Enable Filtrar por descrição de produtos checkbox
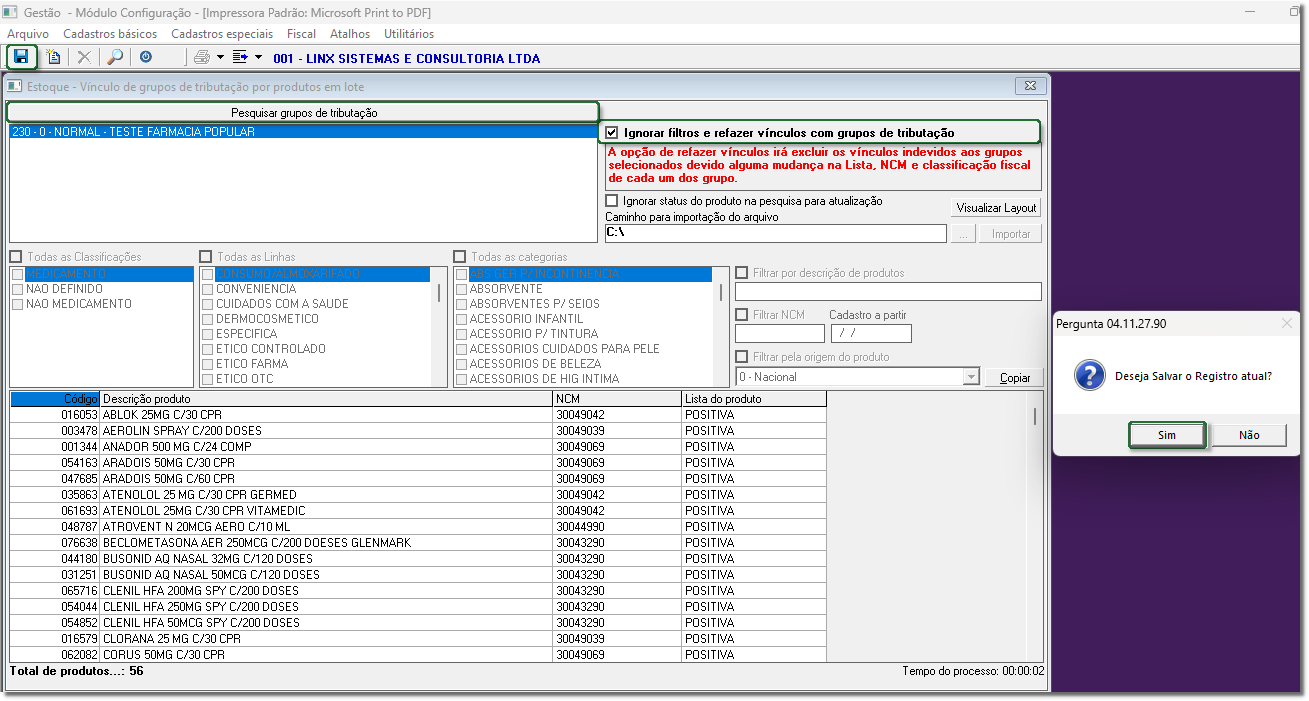1309x701 pixels. tap(742, 273)
